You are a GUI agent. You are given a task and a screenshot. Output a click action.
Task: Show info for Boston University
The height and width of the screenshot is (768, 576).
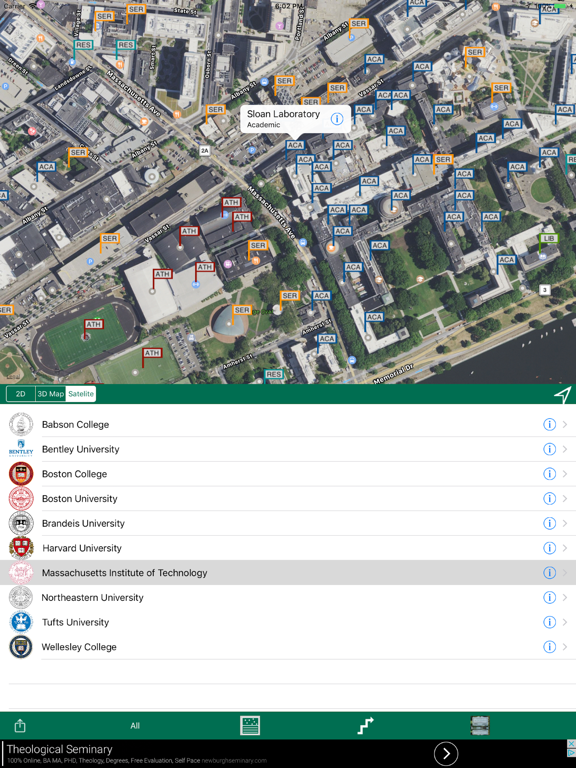tap(550, 499)
